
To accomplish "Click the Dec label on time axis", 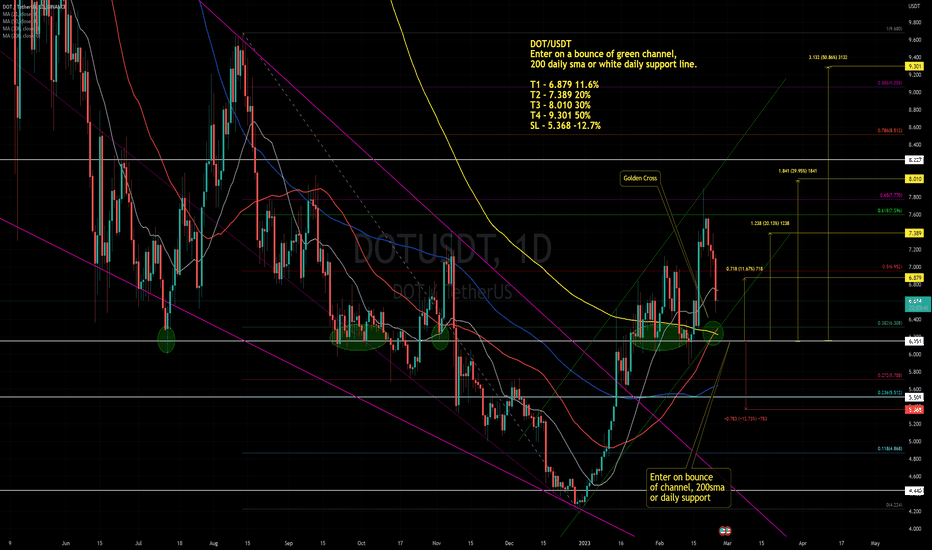I will pos(509,543).
